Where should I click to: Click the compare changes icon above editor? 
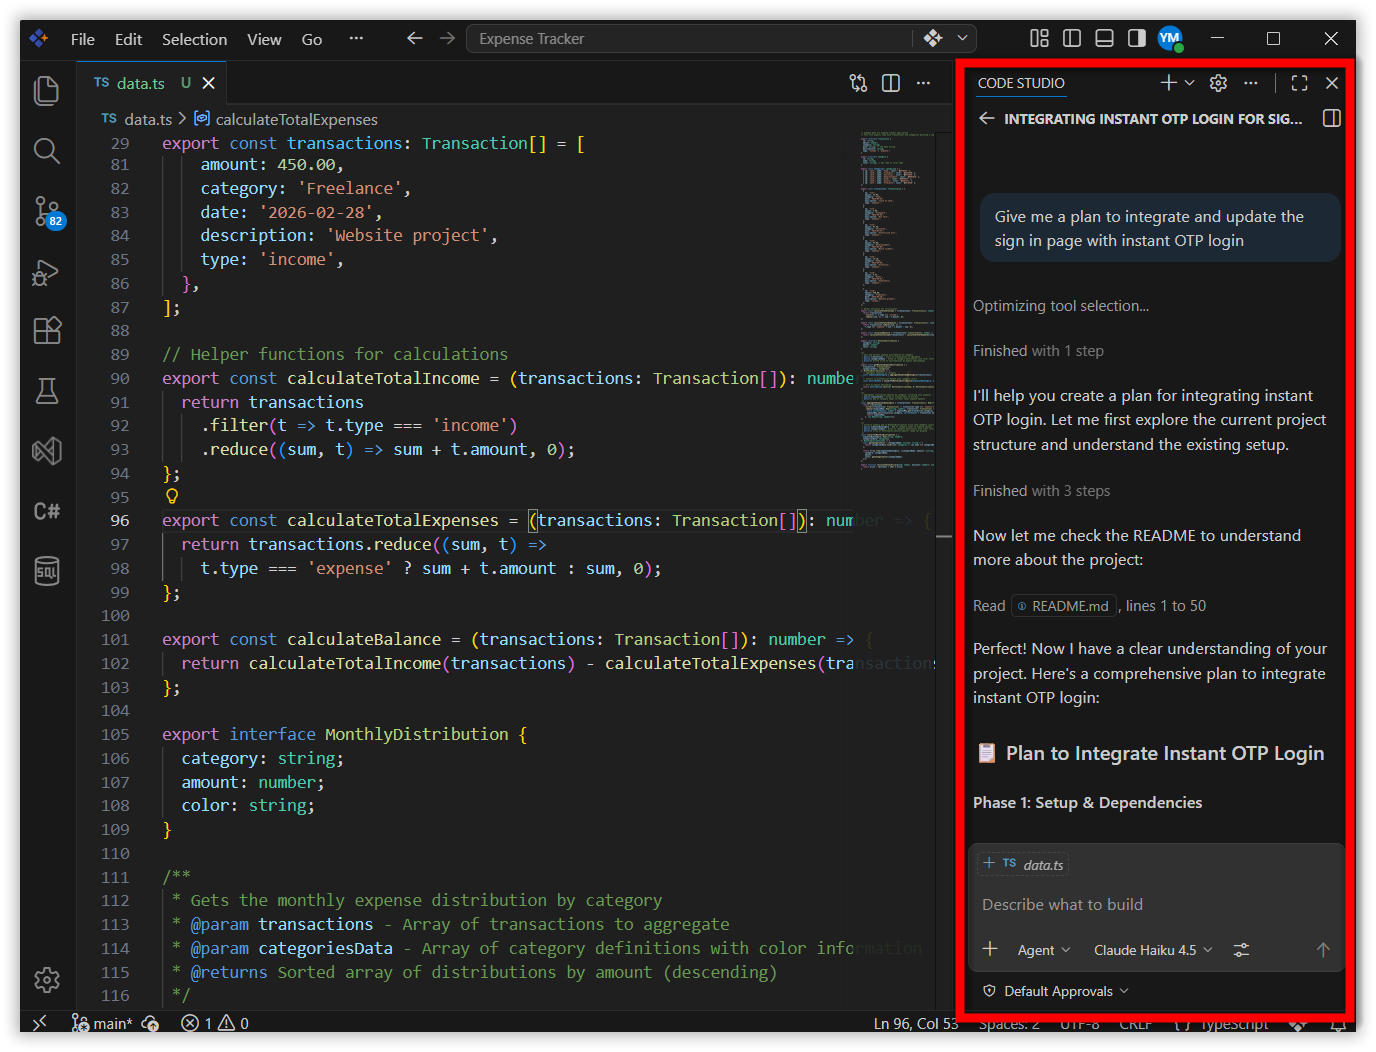coord(858,83)
